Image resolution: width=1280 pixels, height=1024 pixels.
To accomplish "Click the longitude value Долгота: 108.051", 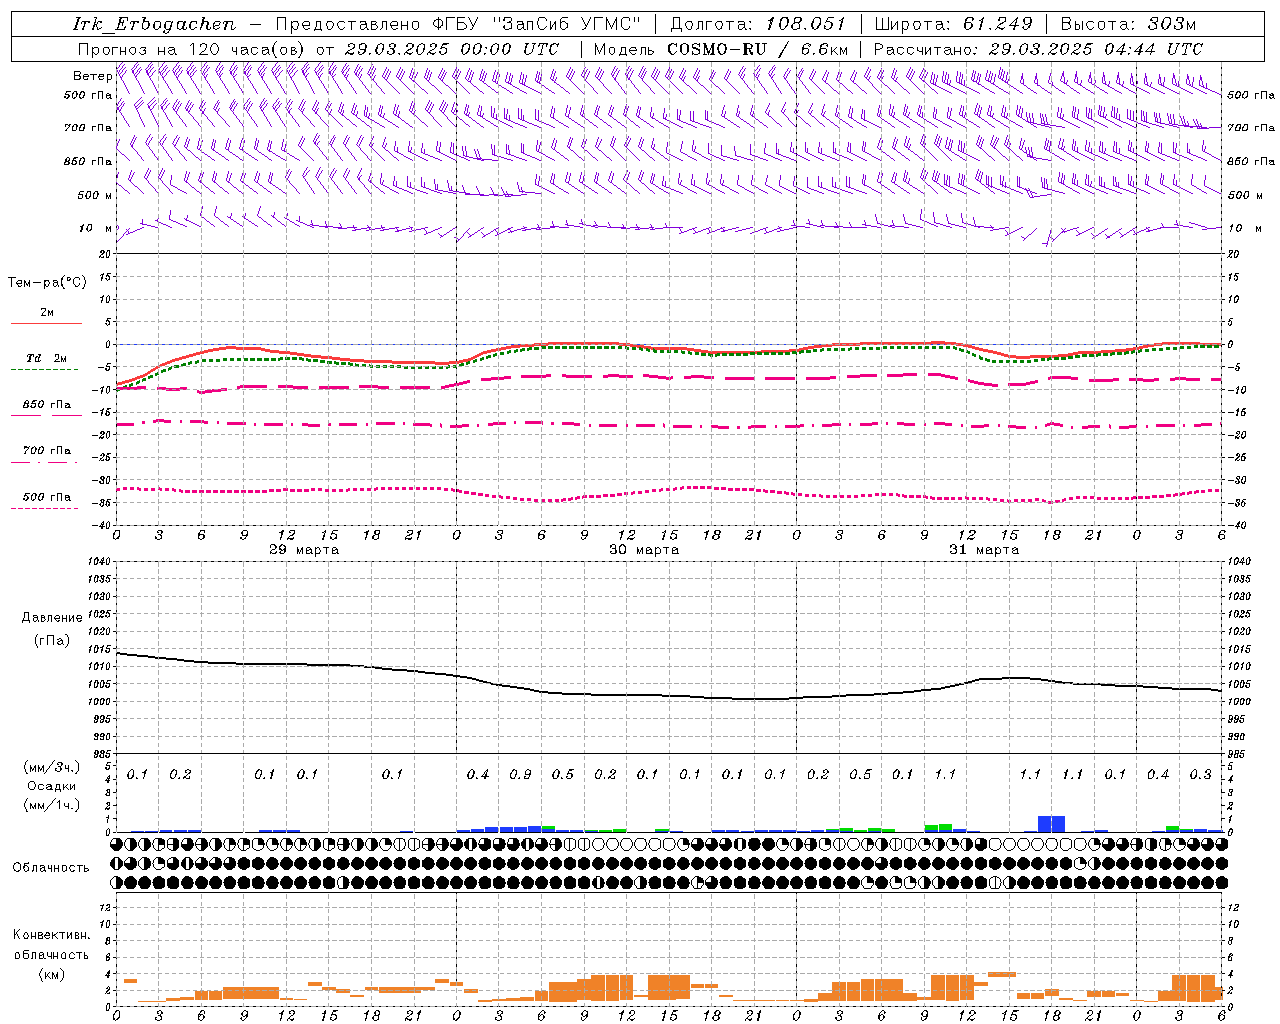I will tap(758, 24).
